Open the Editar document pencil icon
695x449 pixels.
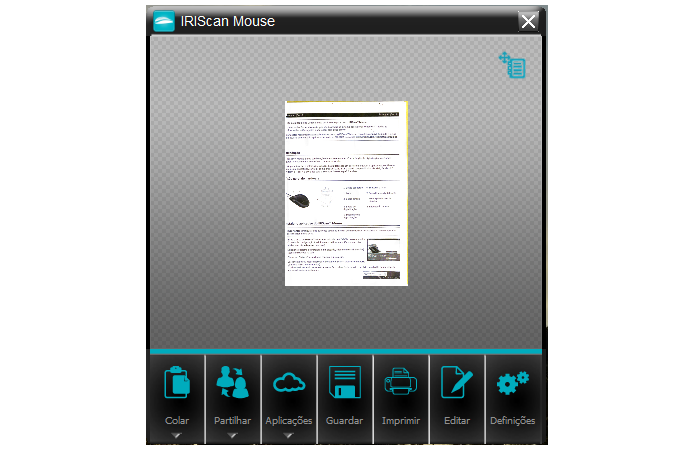pos(457,382)
